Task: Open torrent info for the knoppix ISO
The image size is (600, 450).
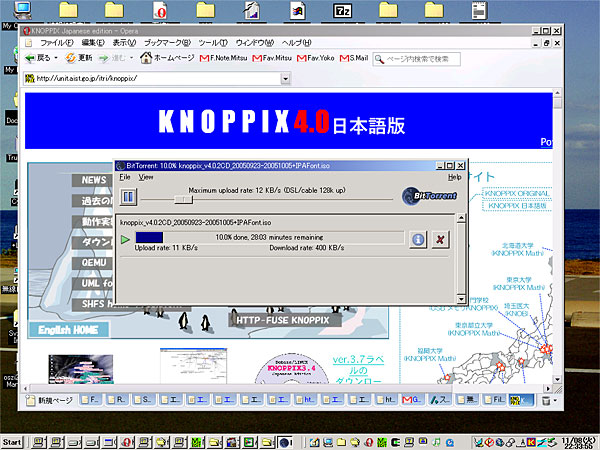Action: tap(419, 239)
